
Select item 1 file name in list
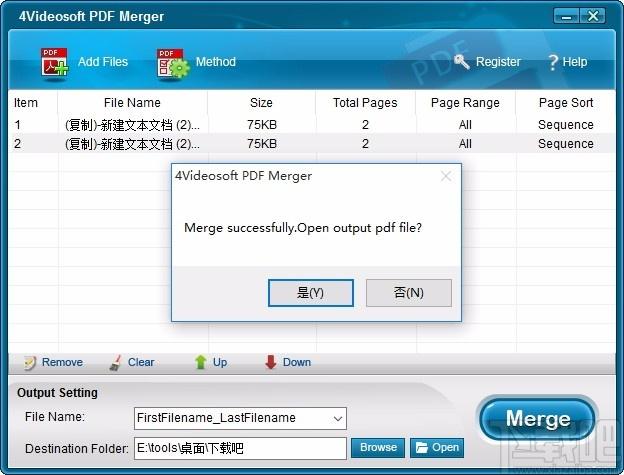(133, 125)
